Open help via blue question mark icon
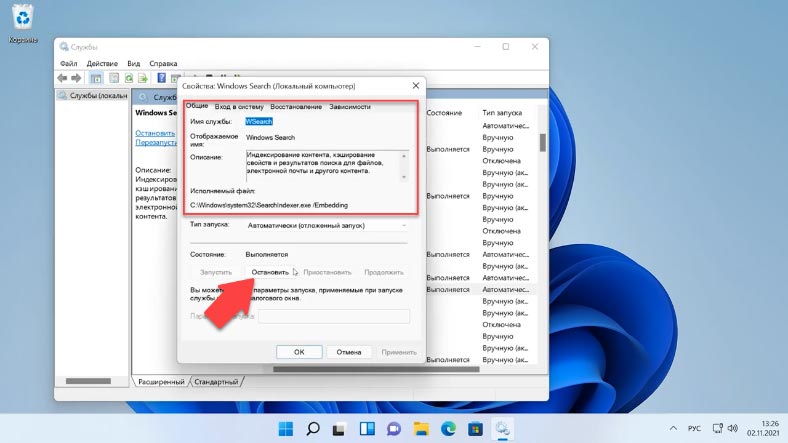Screen dimensions: 788x443 (161, 78)
